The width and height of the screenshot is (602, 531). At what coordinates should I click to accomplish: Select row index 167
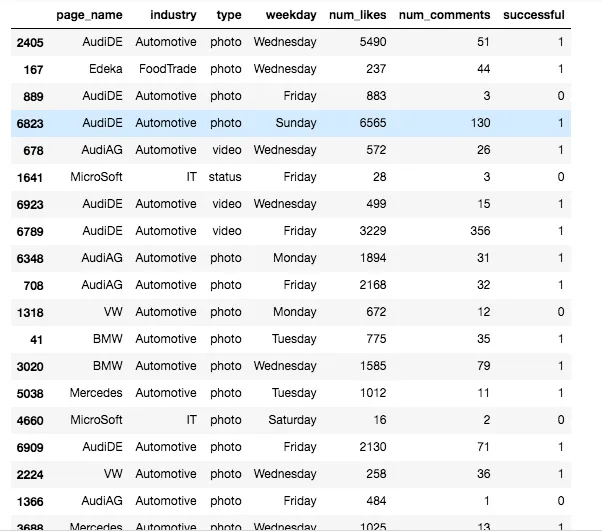[x=33, y=69]
